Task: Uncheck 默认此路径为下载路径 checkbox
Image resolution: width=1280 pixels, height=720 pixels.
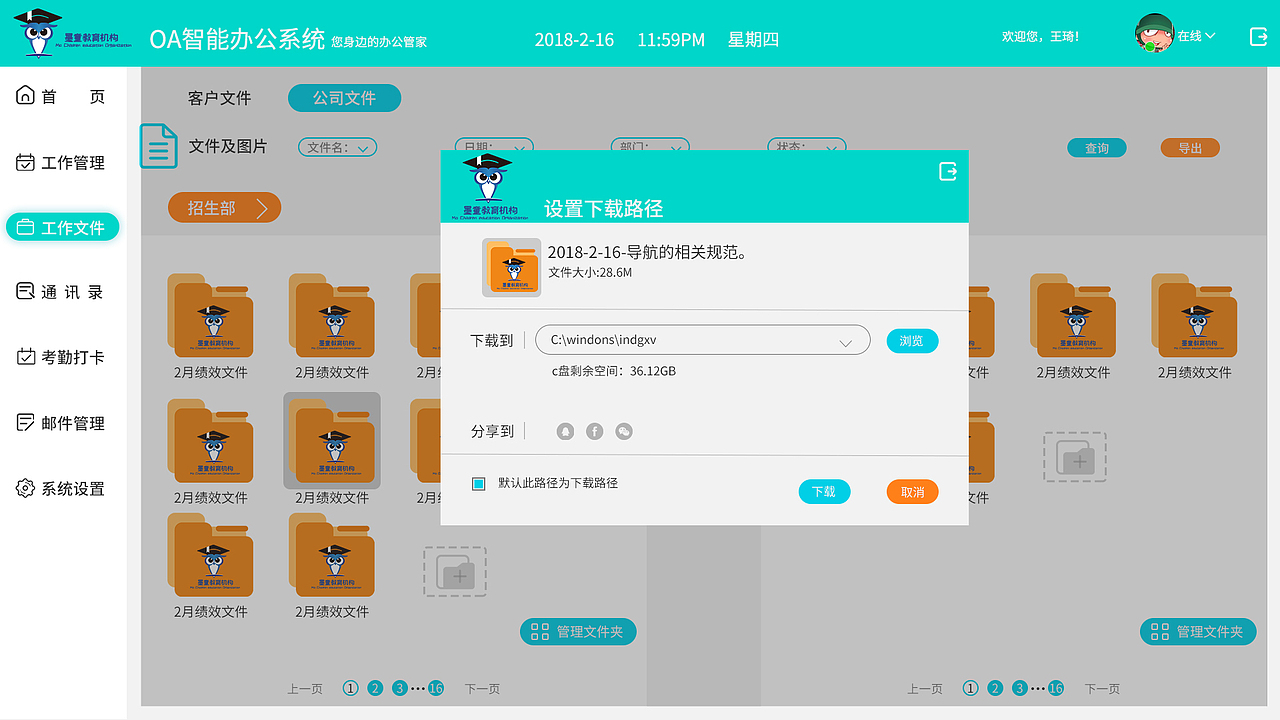Action: click(x=478, y=482)
